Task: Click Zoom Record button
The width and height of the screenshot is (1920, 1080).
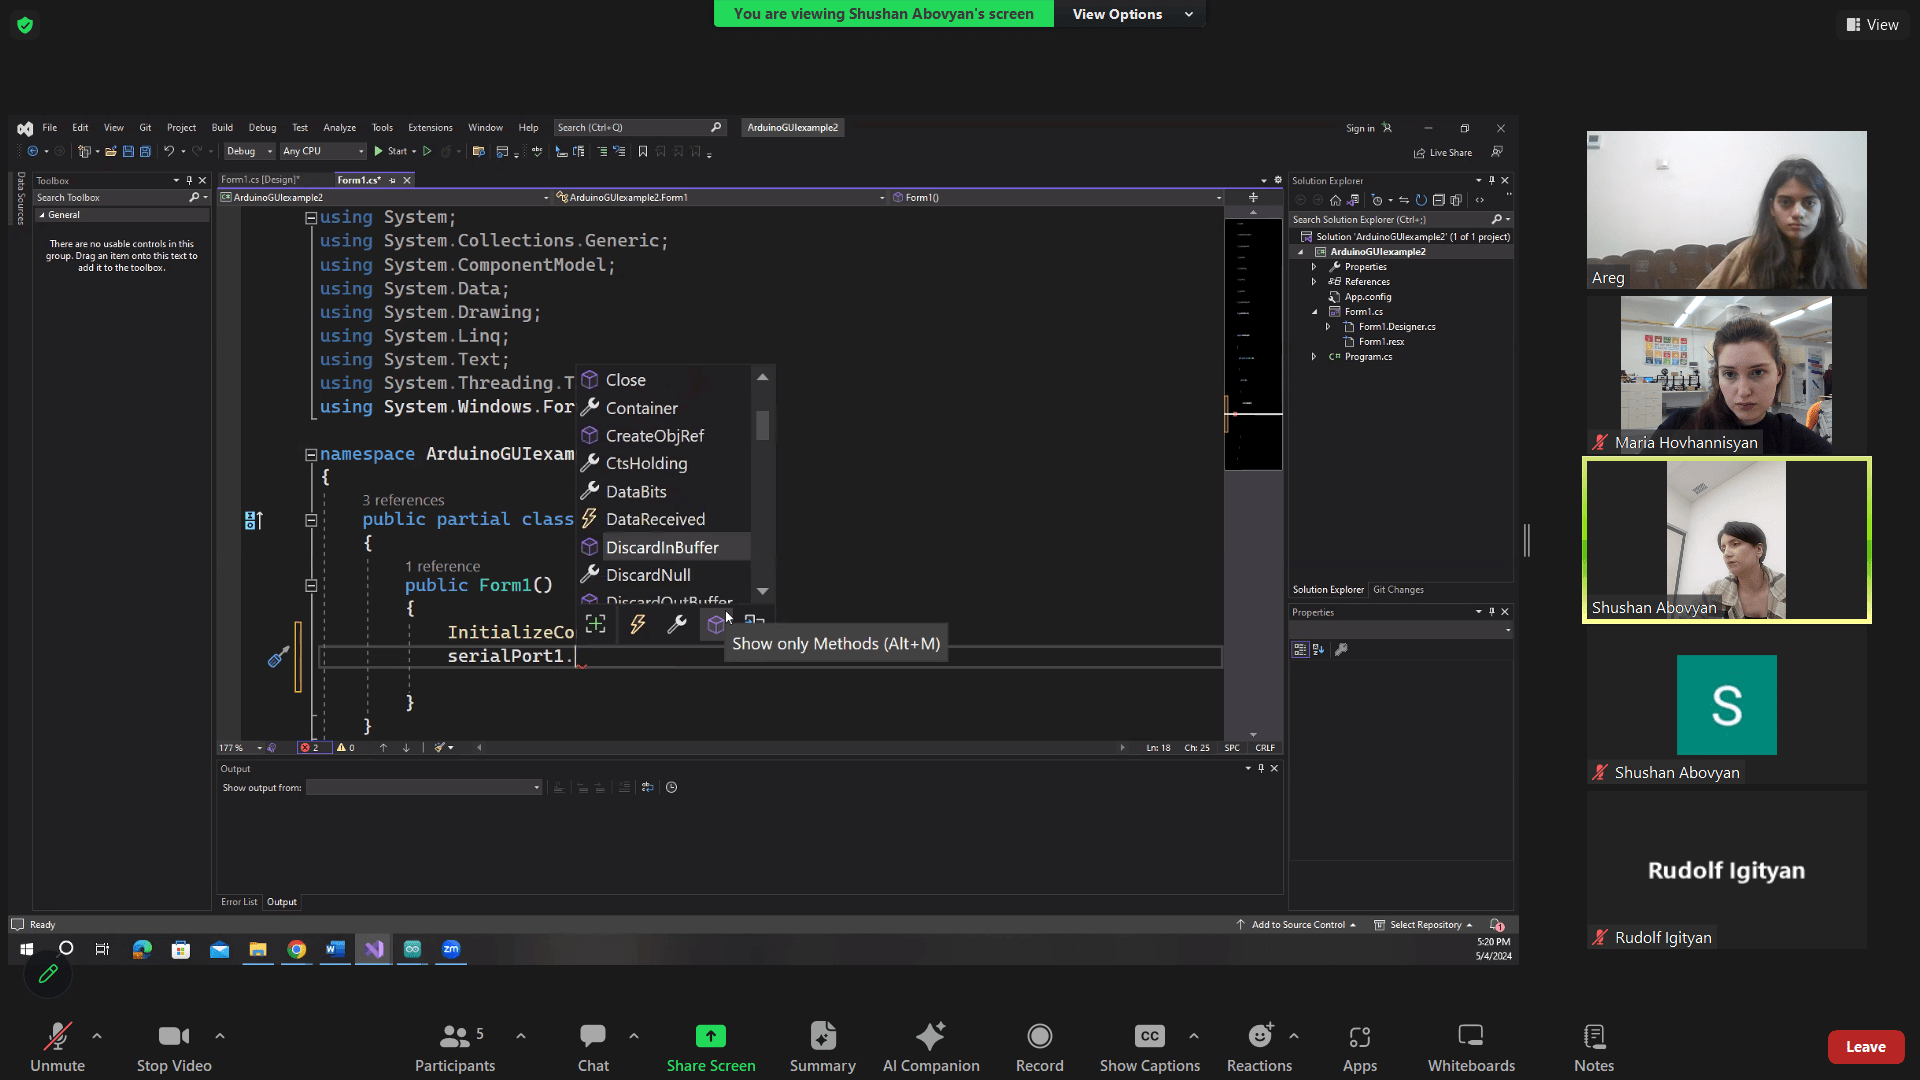Action: pyautogui.click(x=1040, y=1047)
